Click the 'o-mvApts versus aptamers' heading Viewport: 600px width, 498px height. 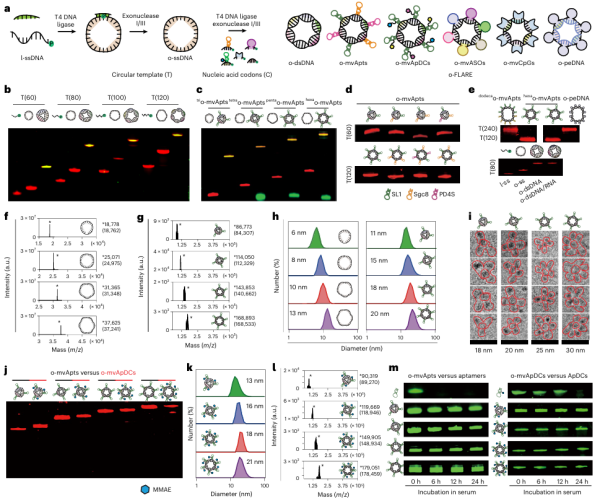click(x=447, y=376)
